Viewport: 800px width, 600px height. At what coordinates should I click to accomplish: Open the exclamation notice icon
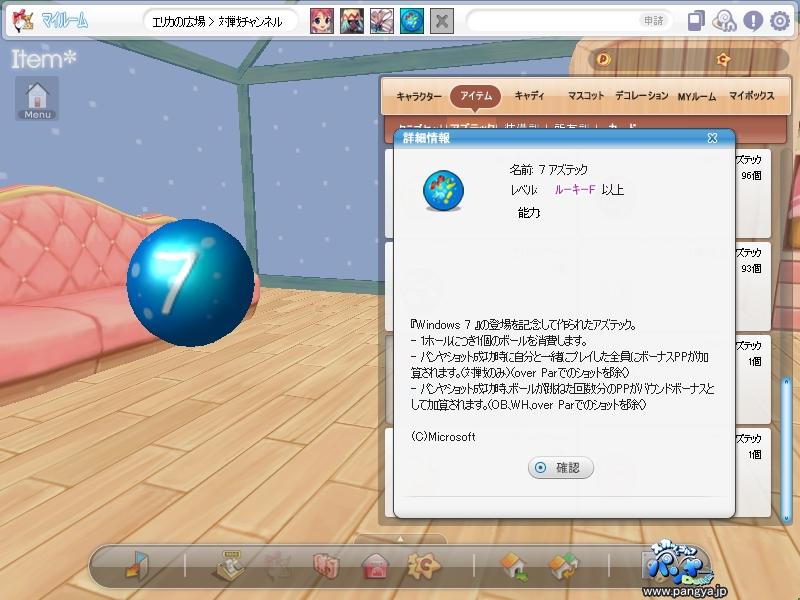tap(753, 21)
